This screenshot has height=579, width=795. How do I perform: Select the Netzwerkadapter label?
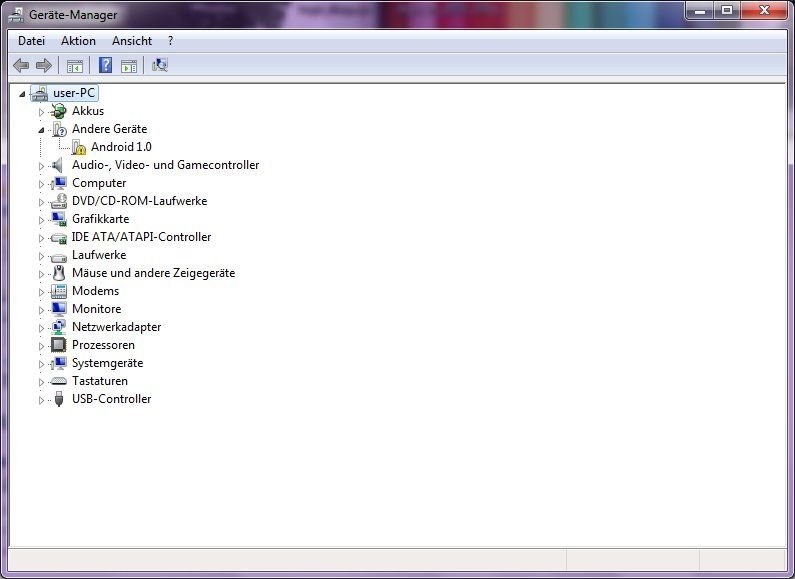[117, 327]
